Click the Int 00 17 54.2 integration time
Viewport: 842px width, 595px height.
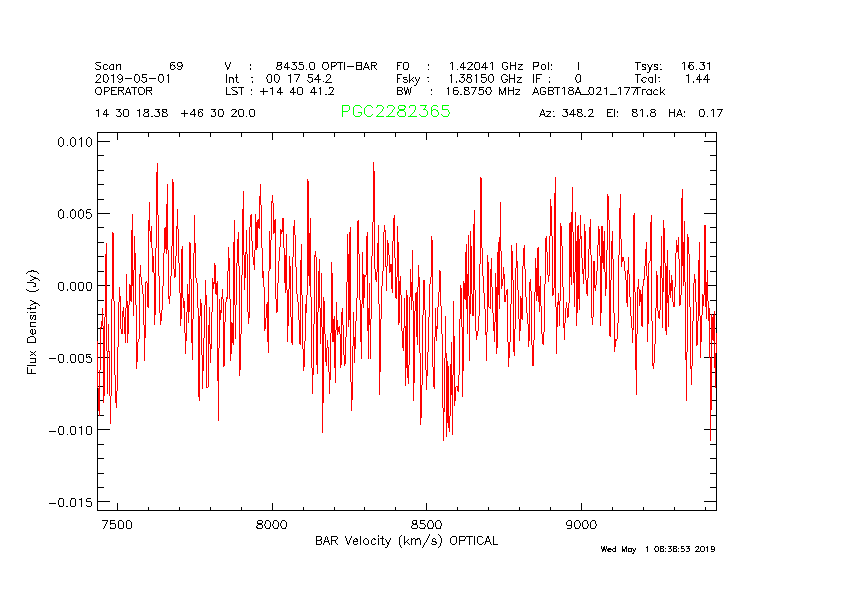(x=279, y=78)
